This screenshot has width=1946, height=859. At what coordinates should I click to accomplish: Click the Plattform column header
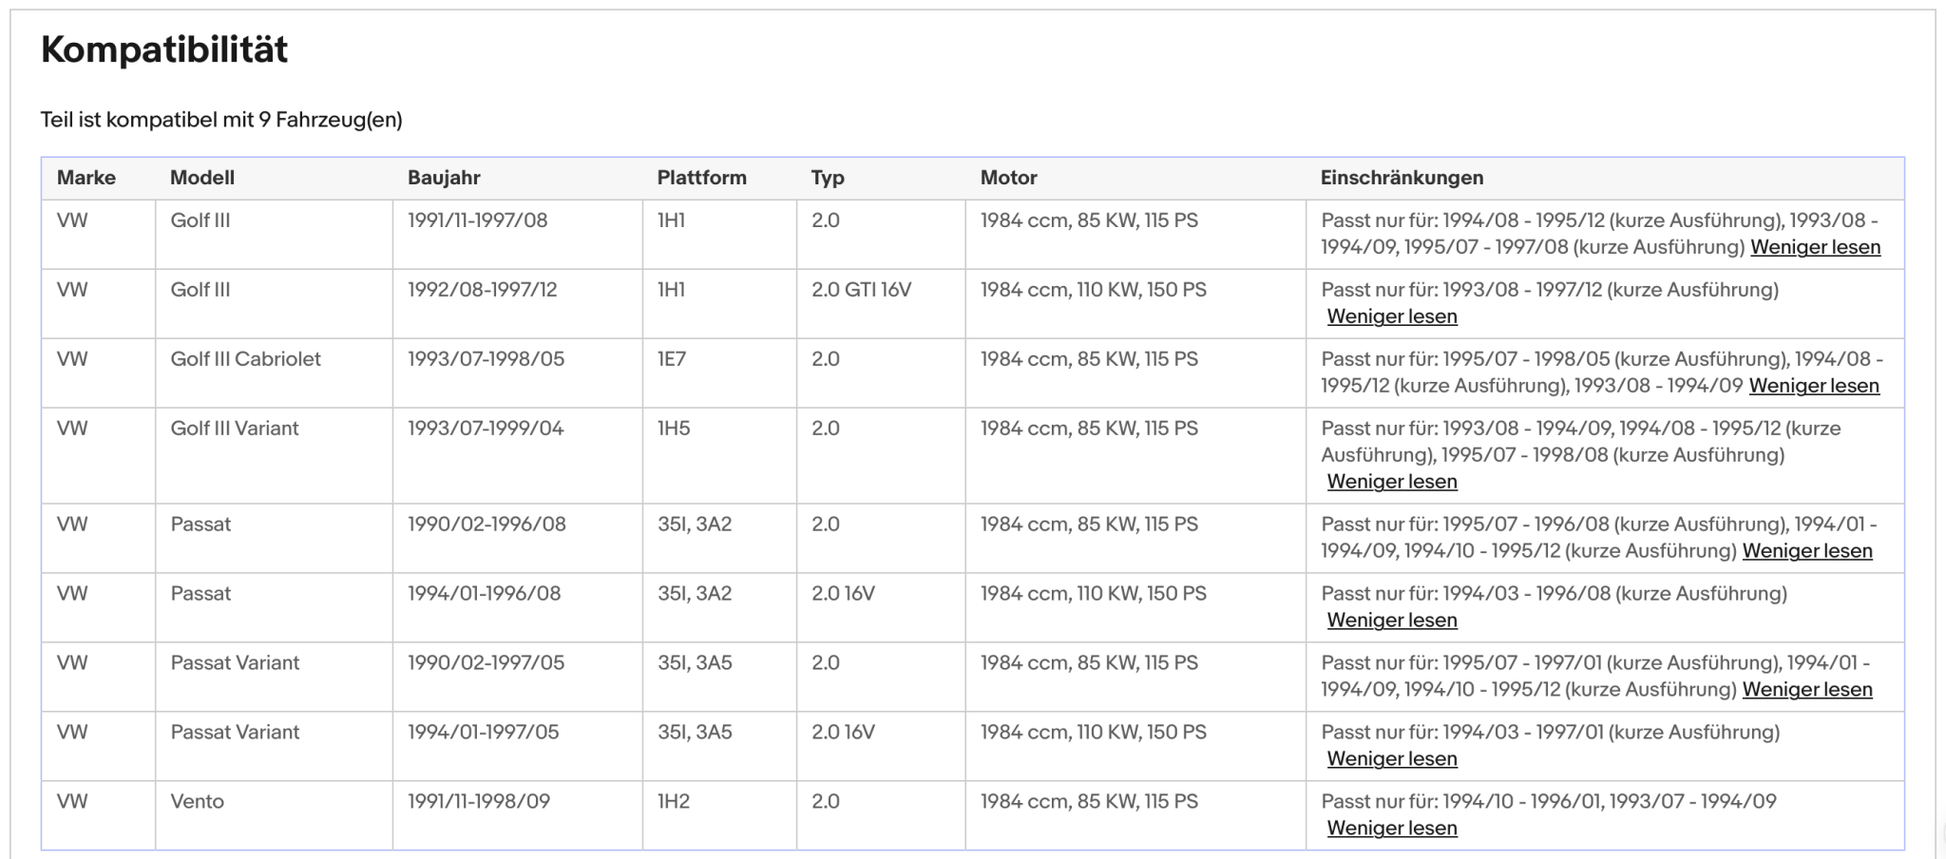701,178
